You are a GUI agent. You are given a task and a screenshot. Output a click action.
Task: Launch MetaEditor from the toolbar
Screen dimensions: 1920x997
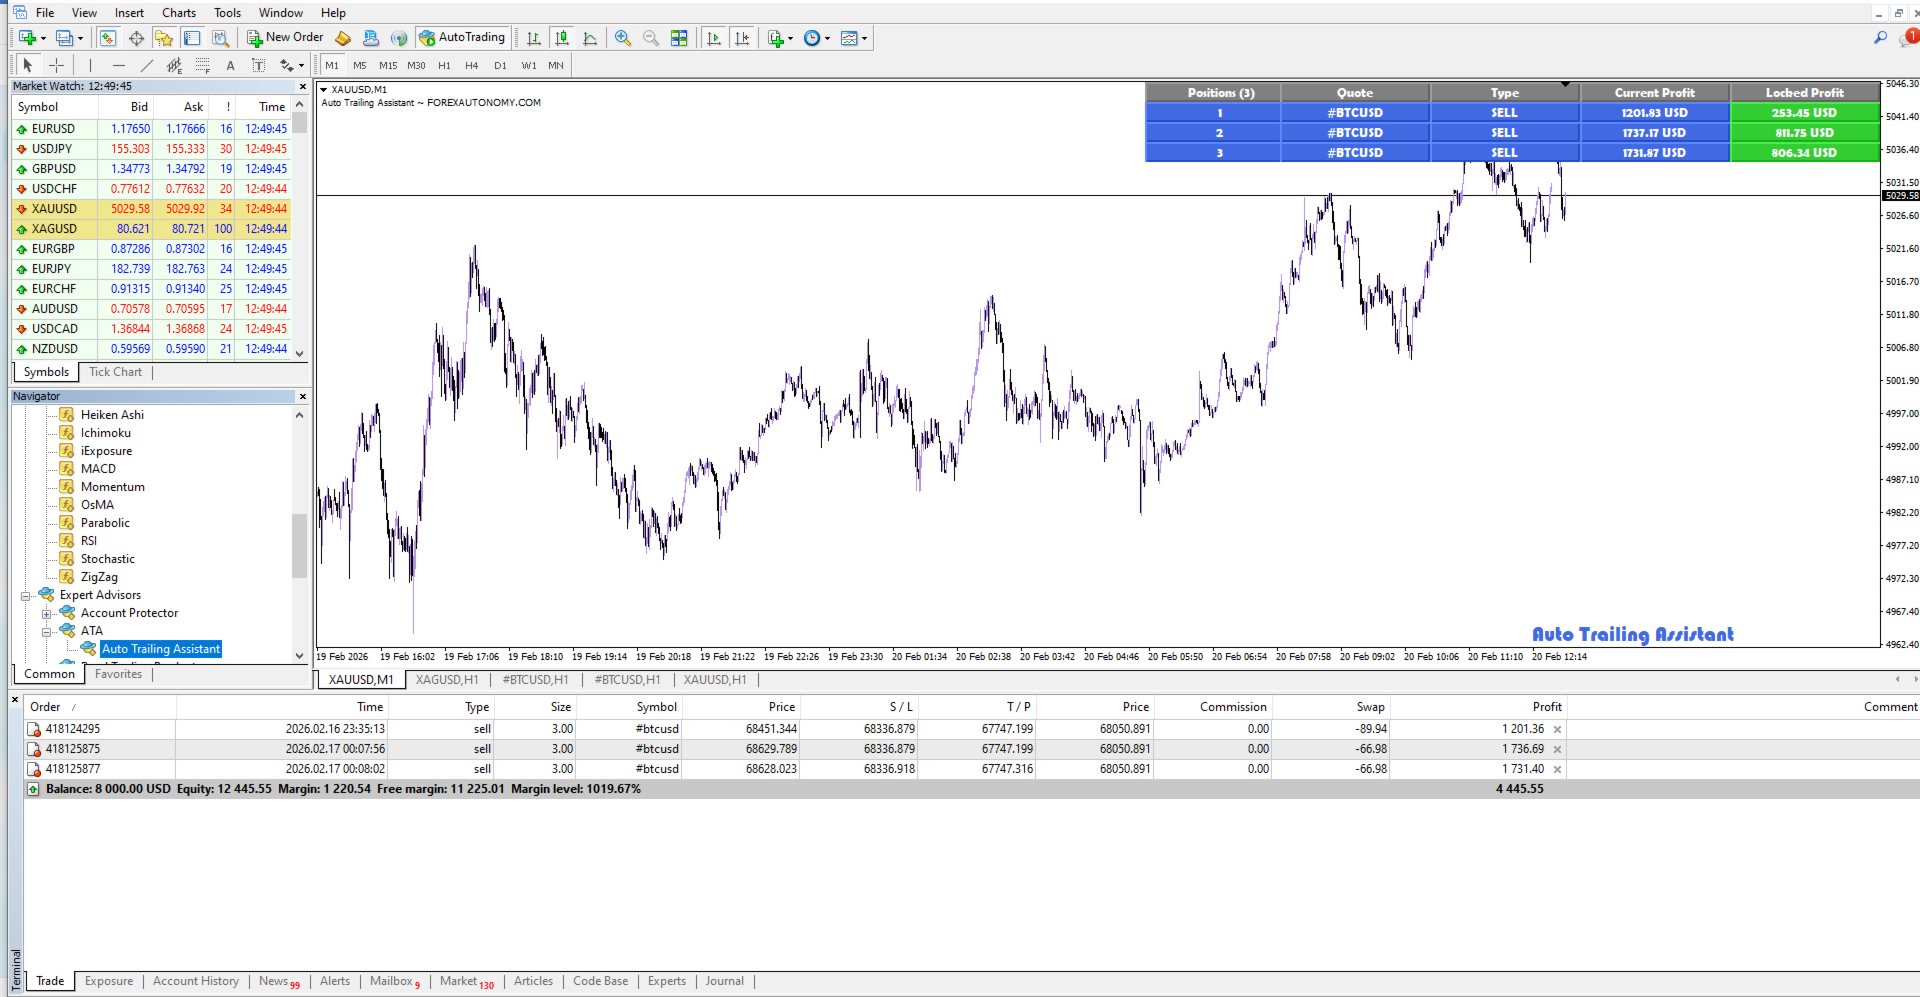pyautogui.click(x=343, y=38)
